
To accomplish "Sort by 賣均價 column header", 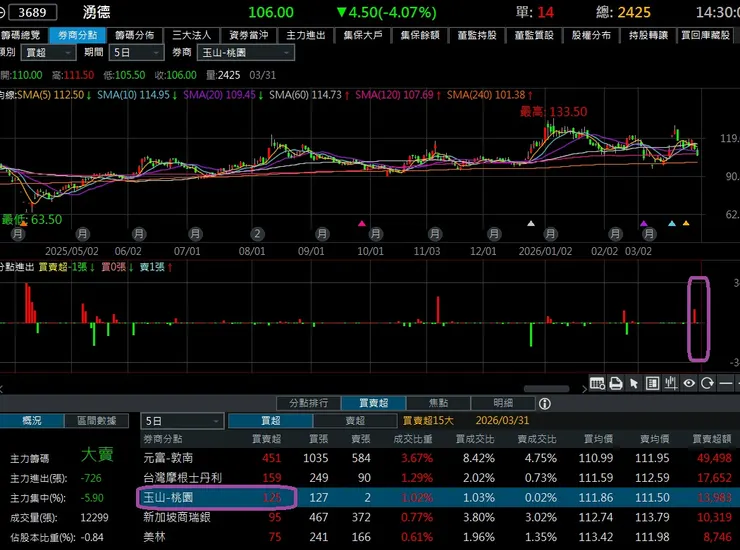I will 654,439.
